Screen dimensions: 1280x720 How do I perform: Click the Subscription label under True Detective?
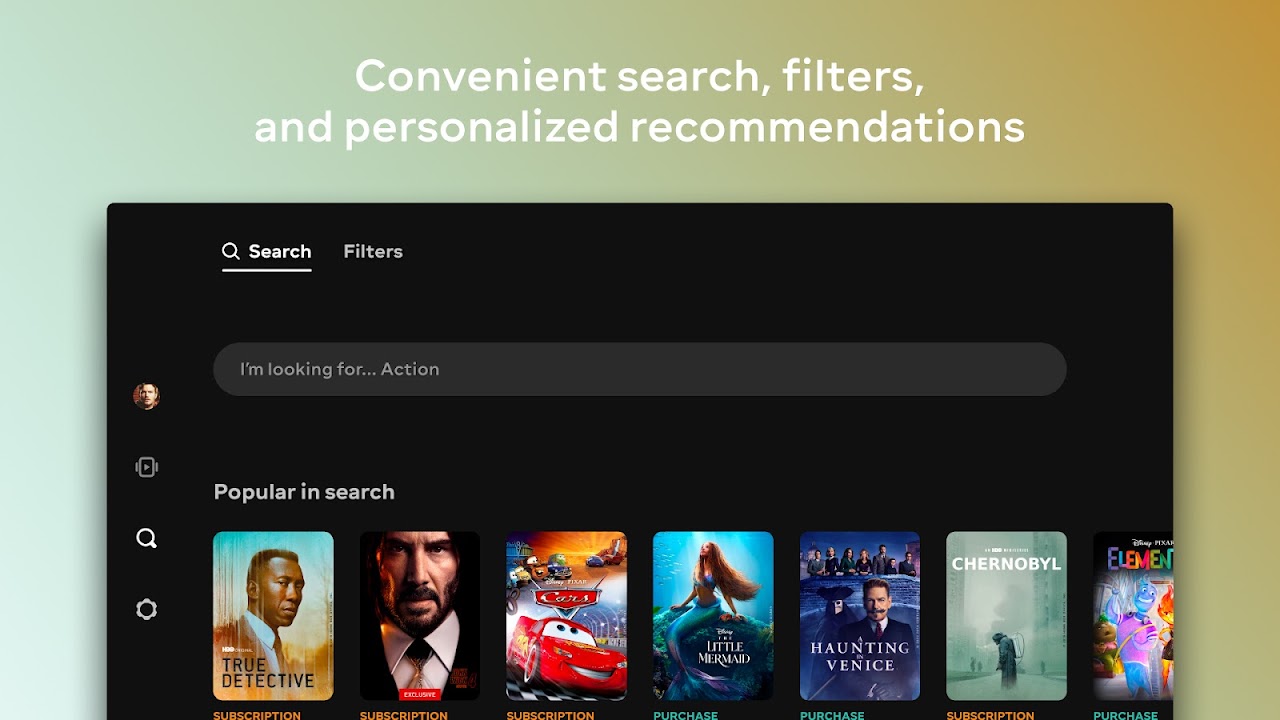(x=257, y=715)
